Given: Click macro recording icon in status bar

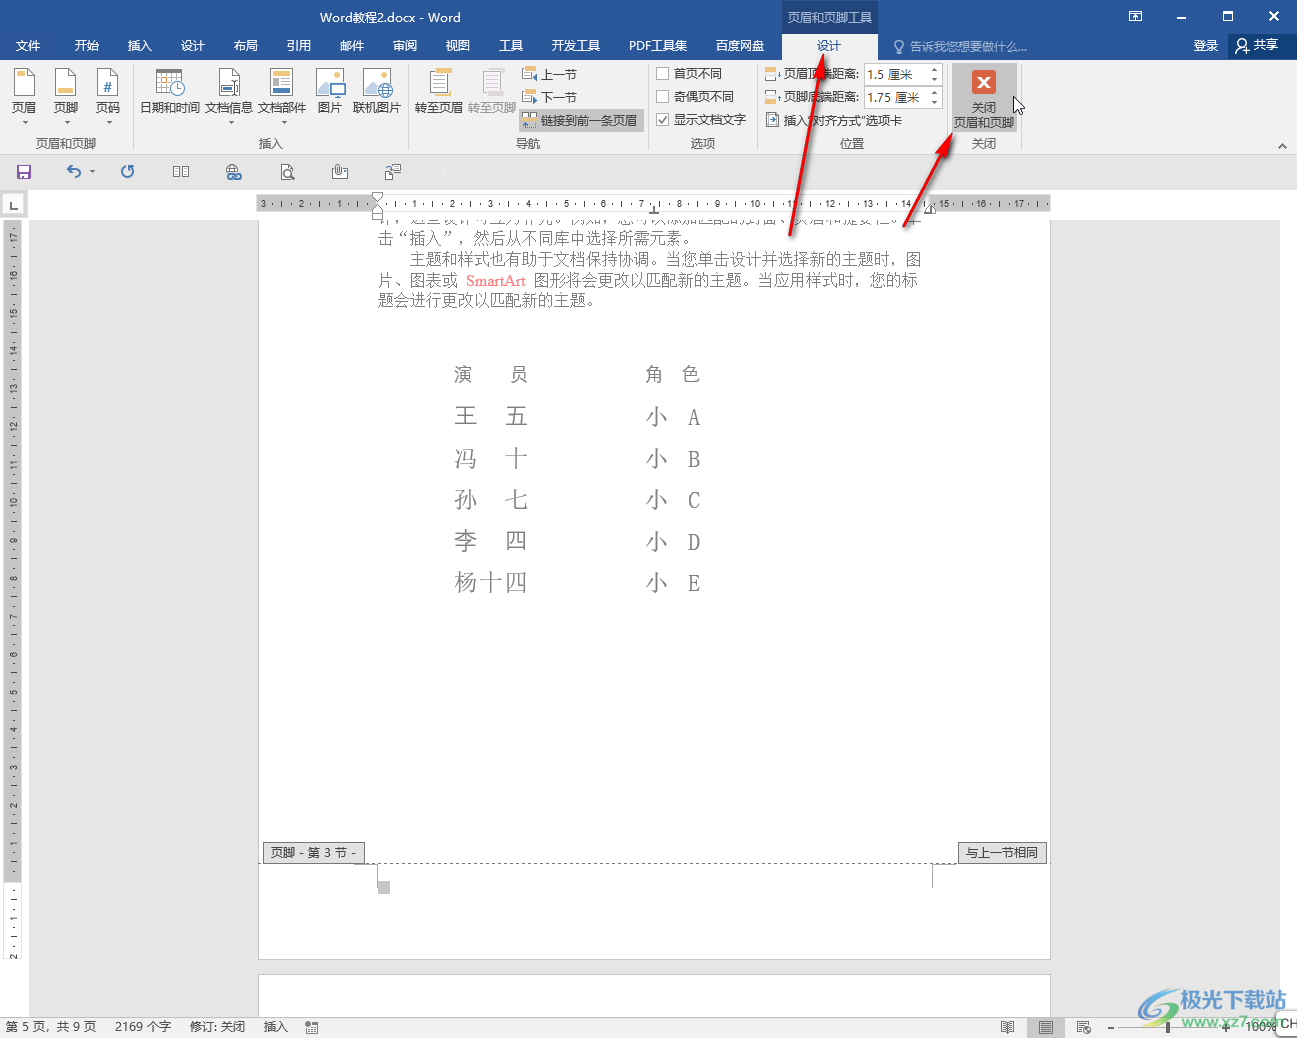Looking at the screenshot, I should click(312, 1027).
